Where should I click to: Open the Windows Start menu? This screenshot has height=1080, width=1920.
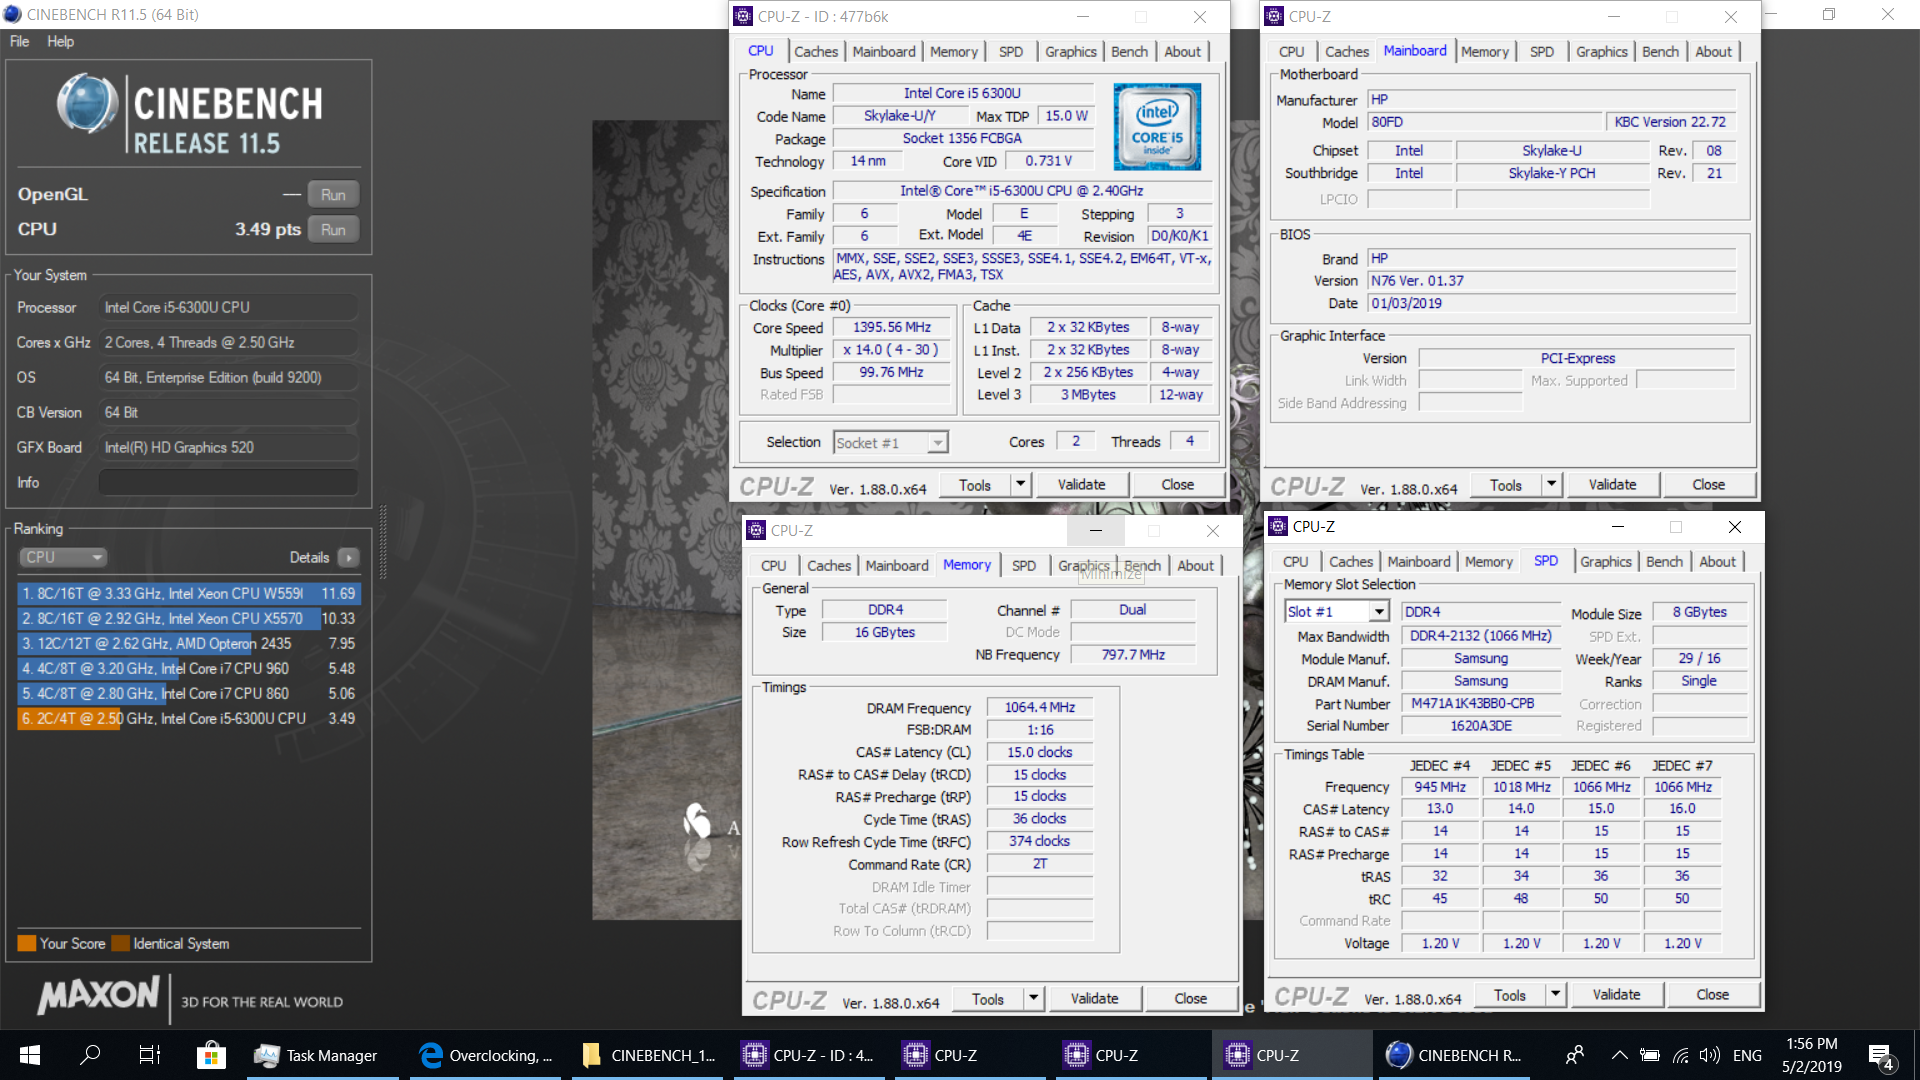click(30, 1055)
